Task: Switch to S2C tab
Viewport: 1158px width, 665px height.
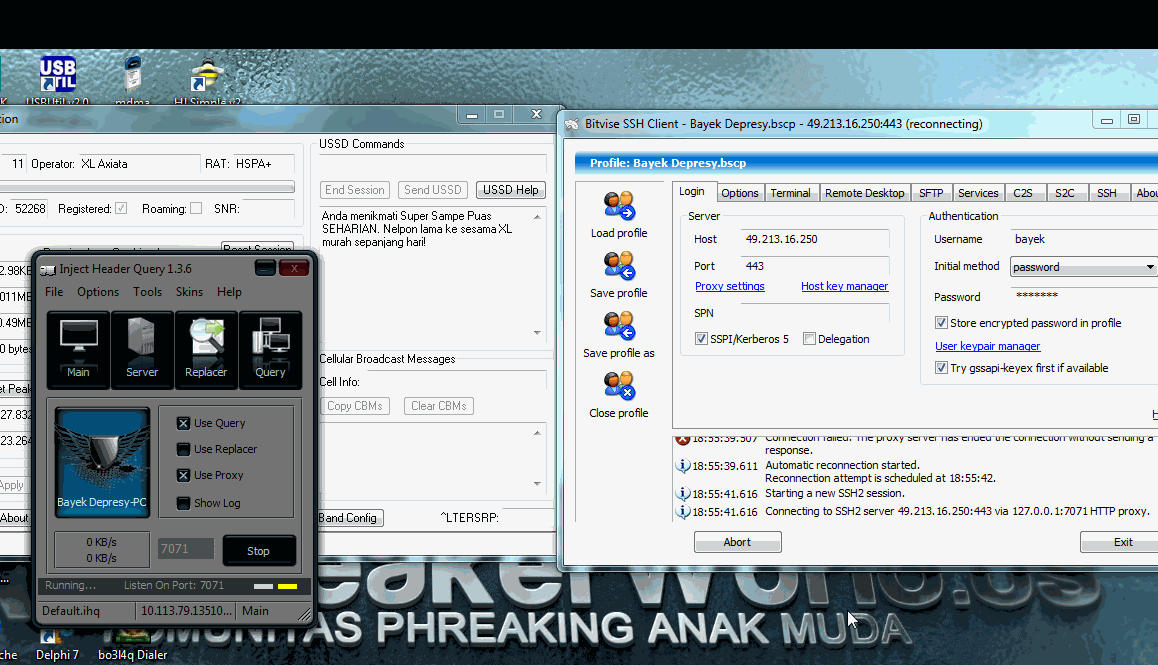Action: (1065, 193)
